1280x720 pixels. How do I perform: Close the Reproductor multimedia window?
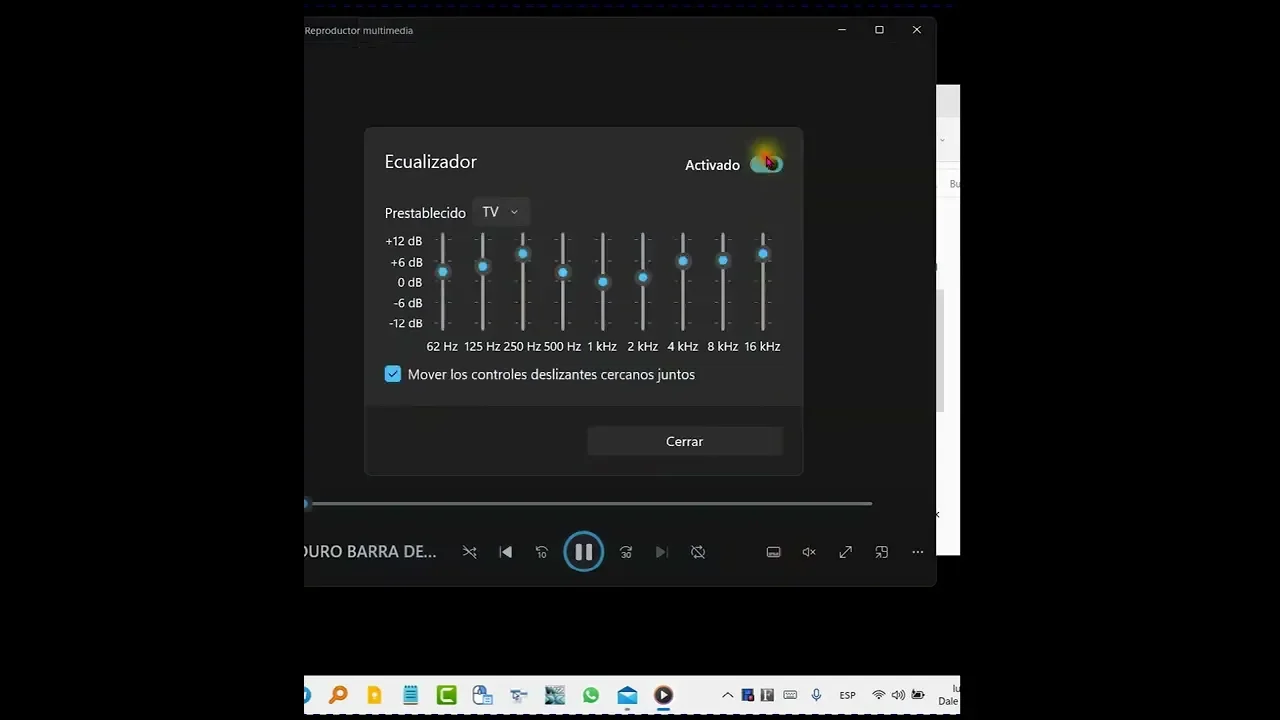point(916,30)
